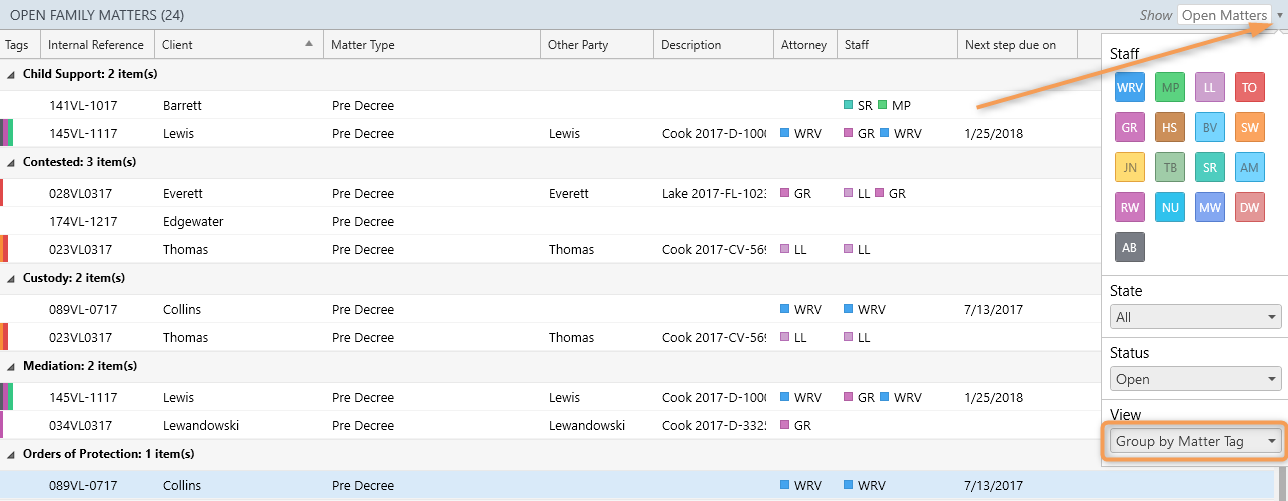This screenshot has height=501, width=1288.
Task: Open the State dropdown
Action: pyautogui.click(x=1195, y=317)
